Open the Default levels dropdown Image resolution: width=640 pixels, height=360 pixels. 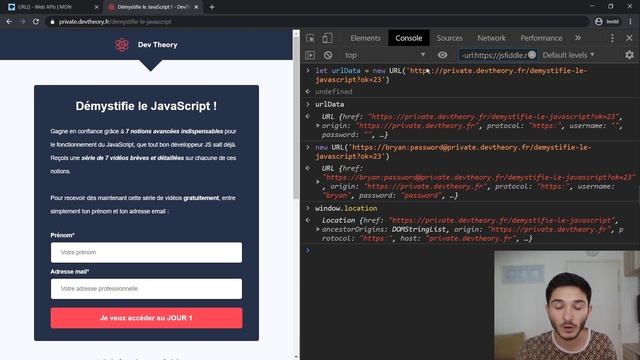(568, 55)
